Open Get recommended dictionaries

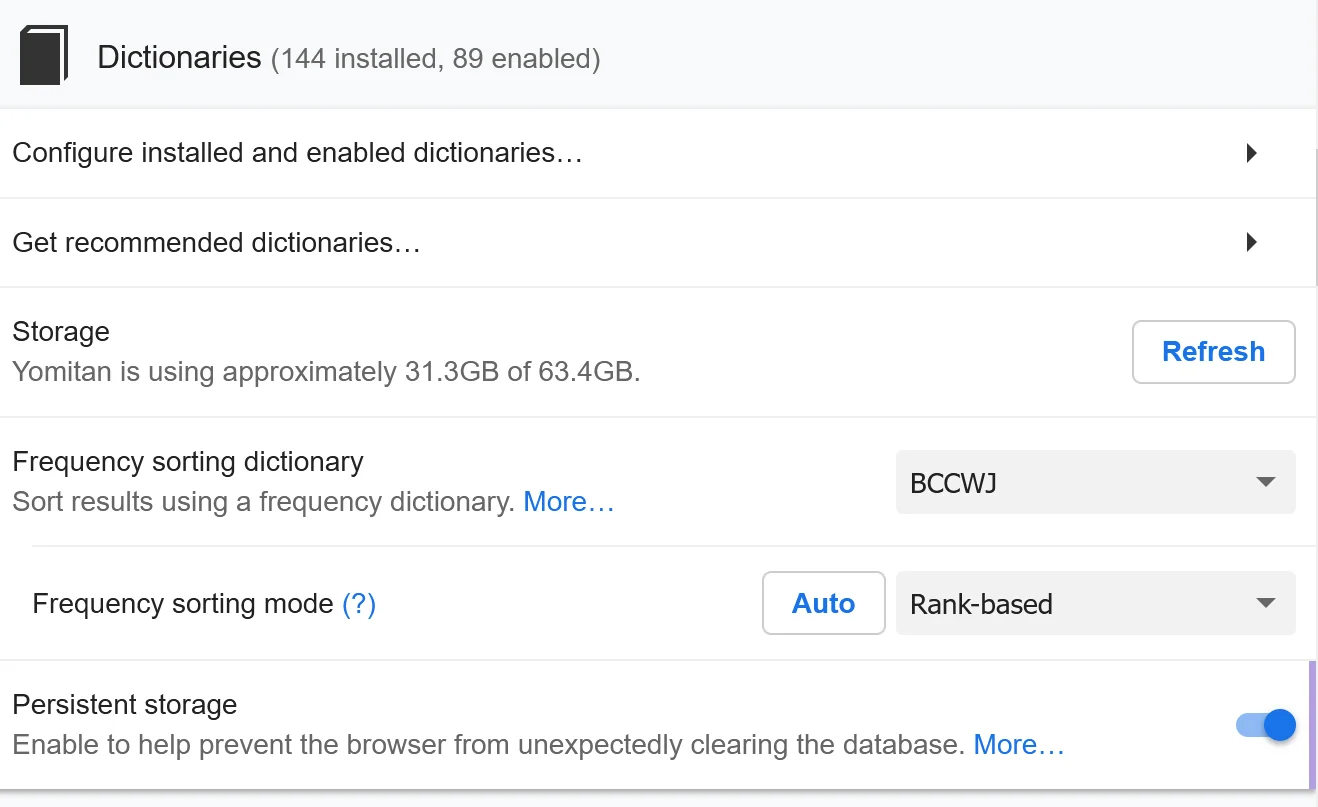click(x=216, y=243)
